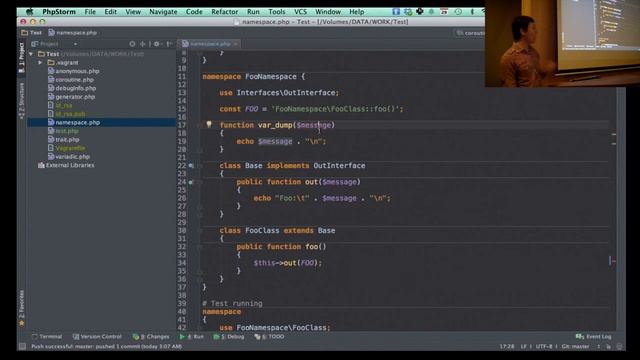Open the Version Control tool window

(97, 337)
